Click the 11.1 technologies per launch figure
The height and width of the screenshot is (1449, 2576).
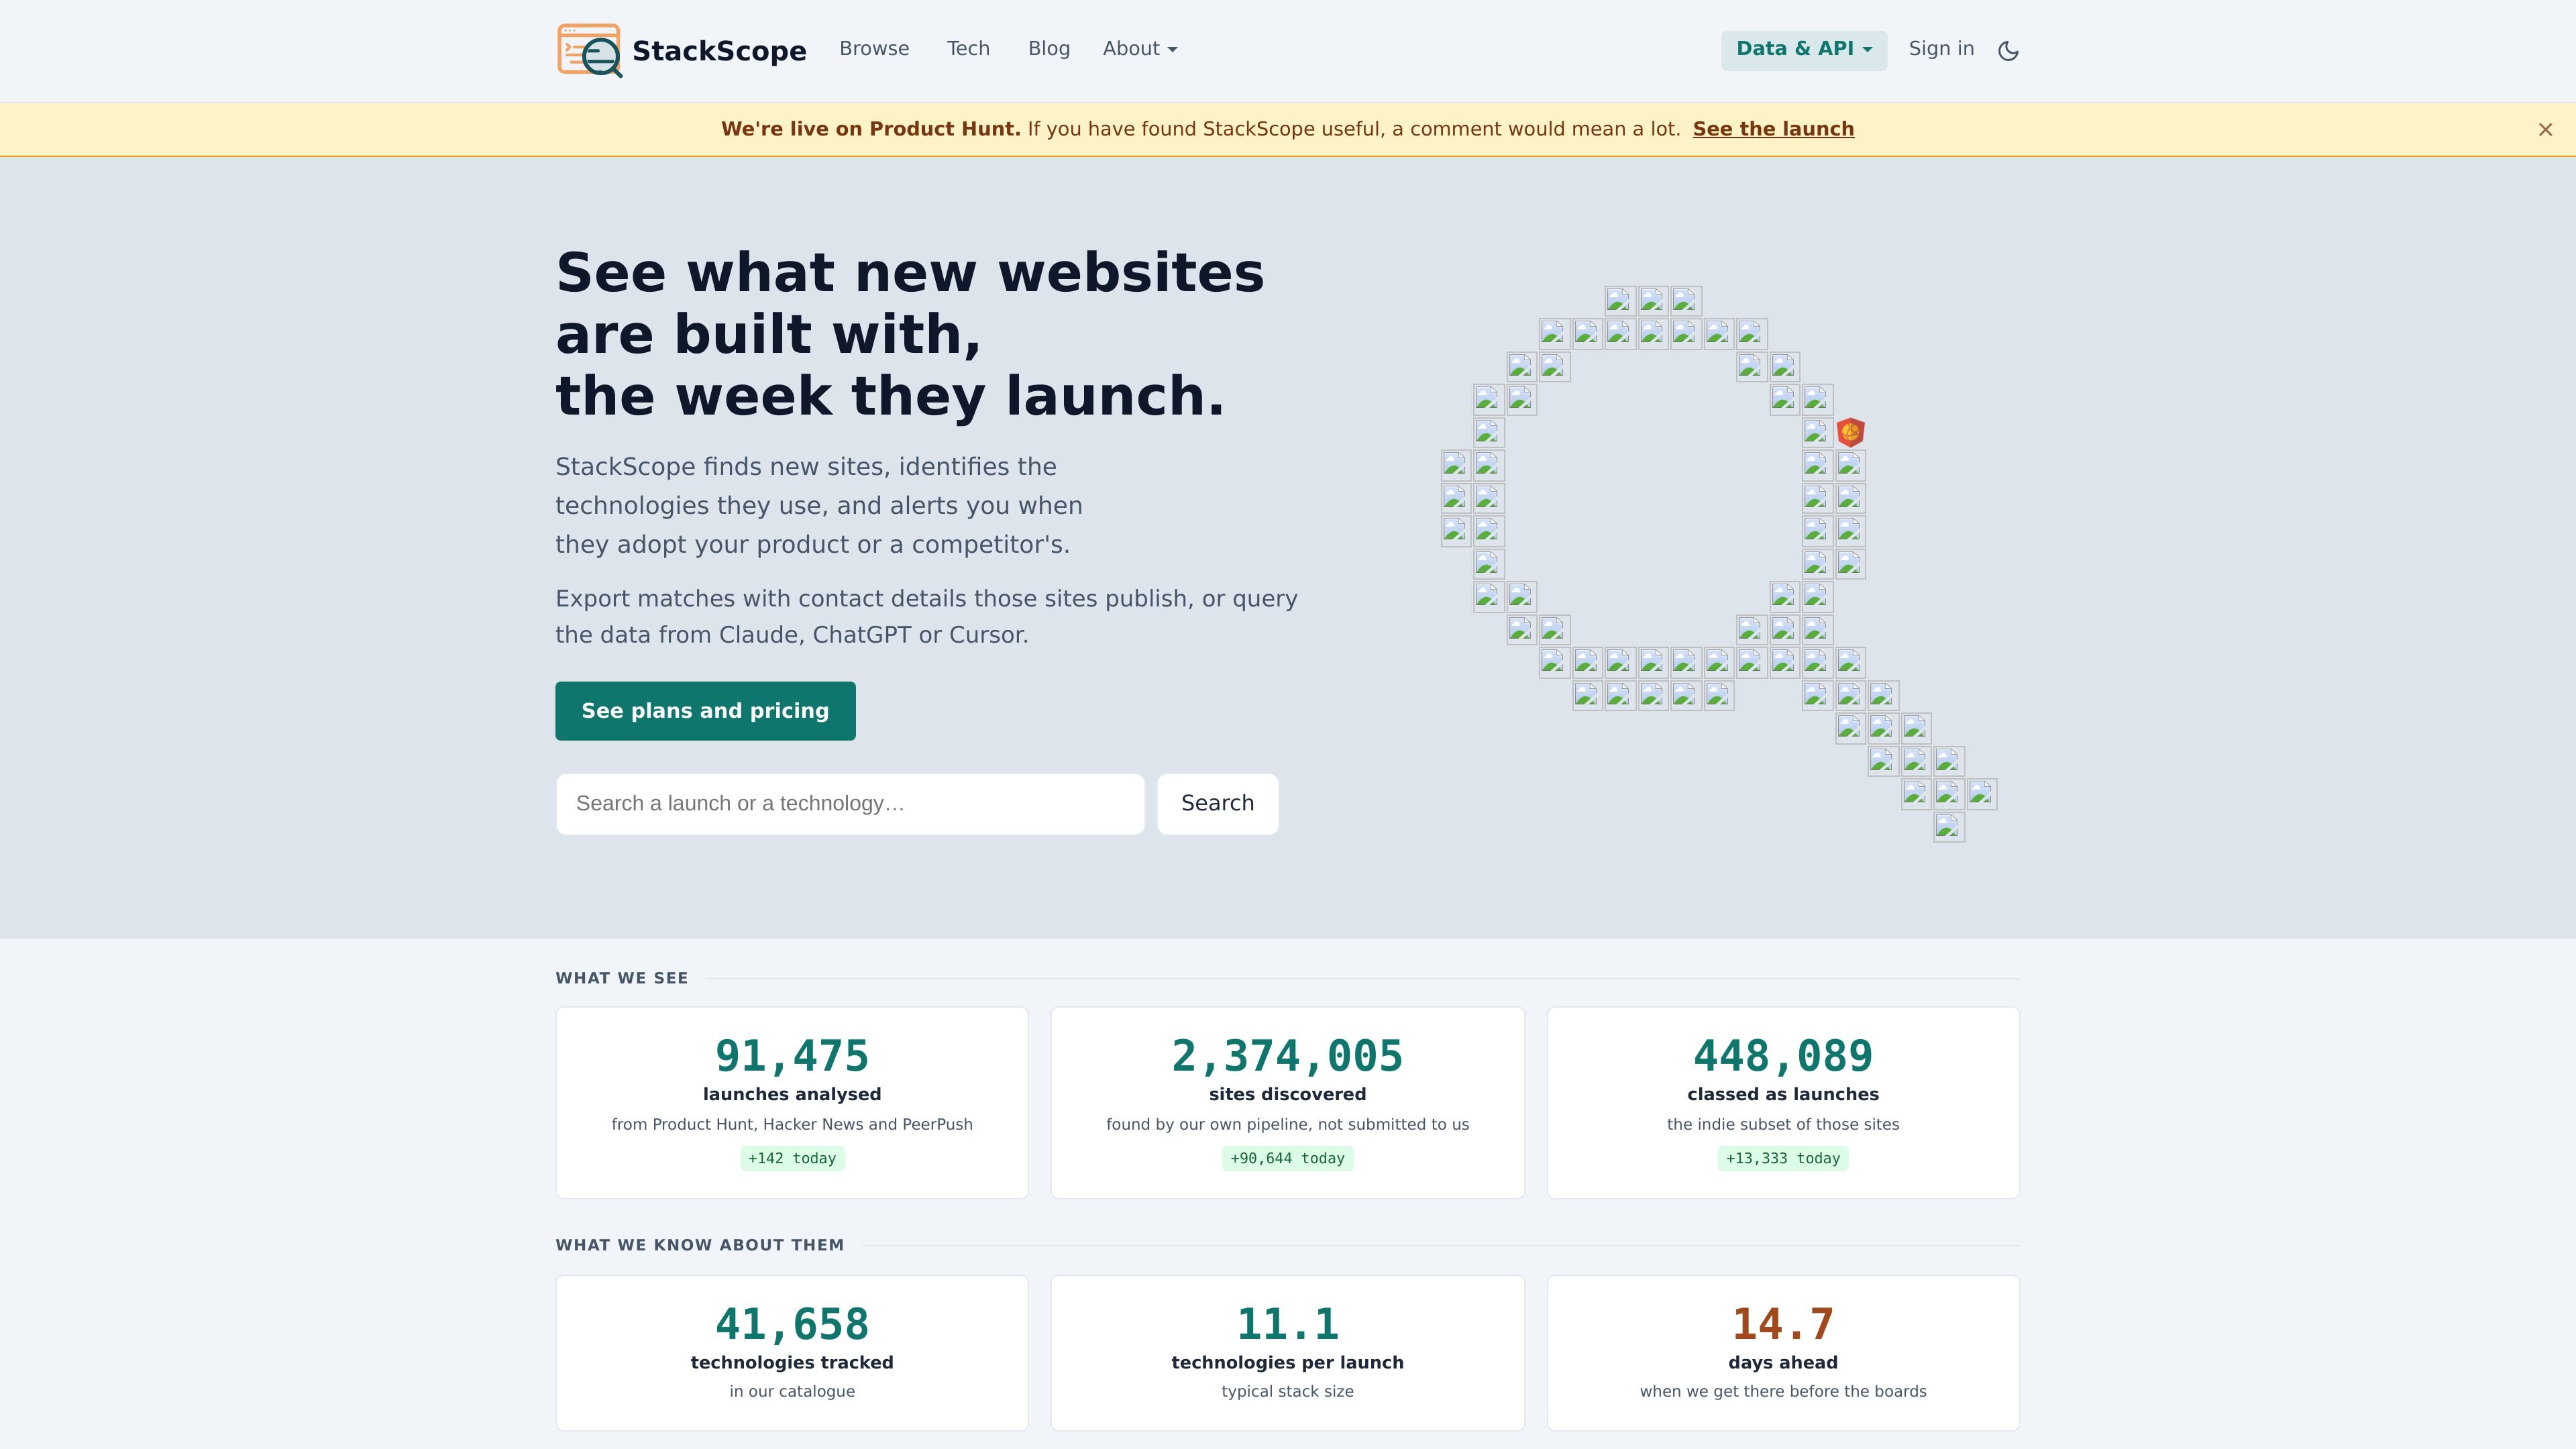pos(1287,1324)
